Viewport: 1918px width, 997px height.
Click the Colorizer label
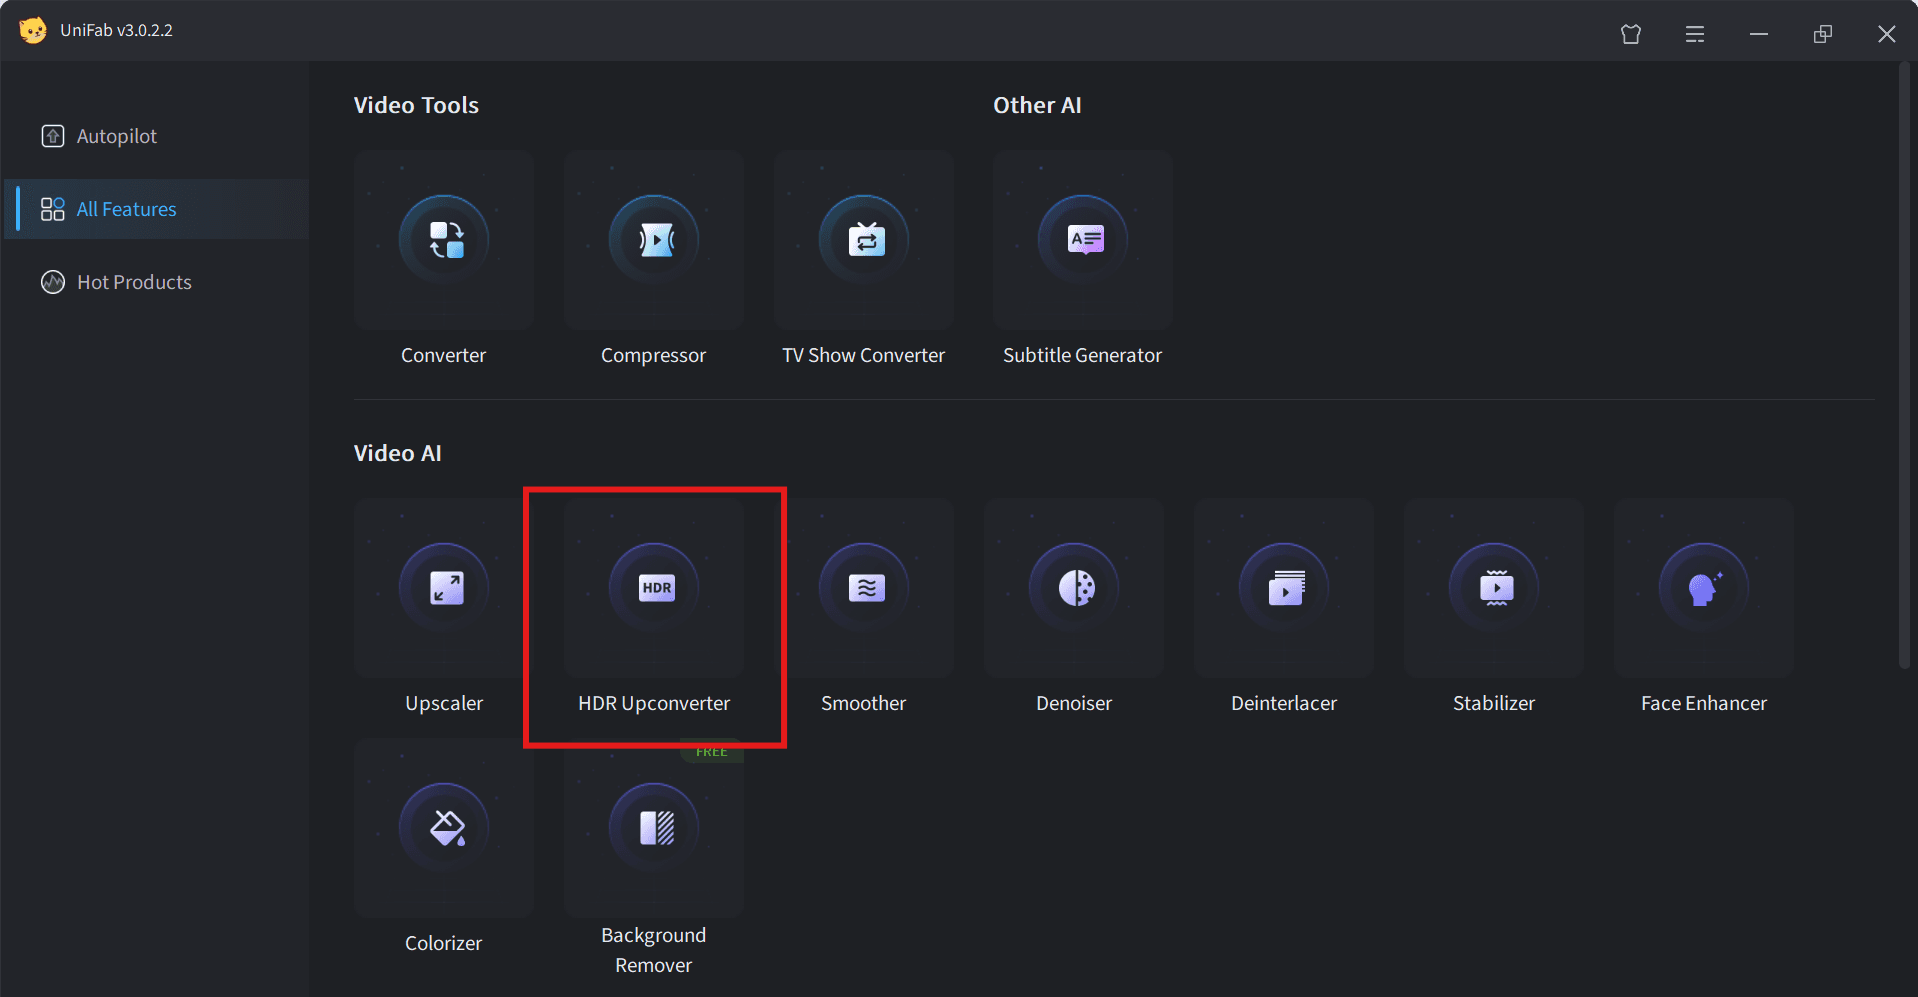pyautogui.click(x=444, y=943)
